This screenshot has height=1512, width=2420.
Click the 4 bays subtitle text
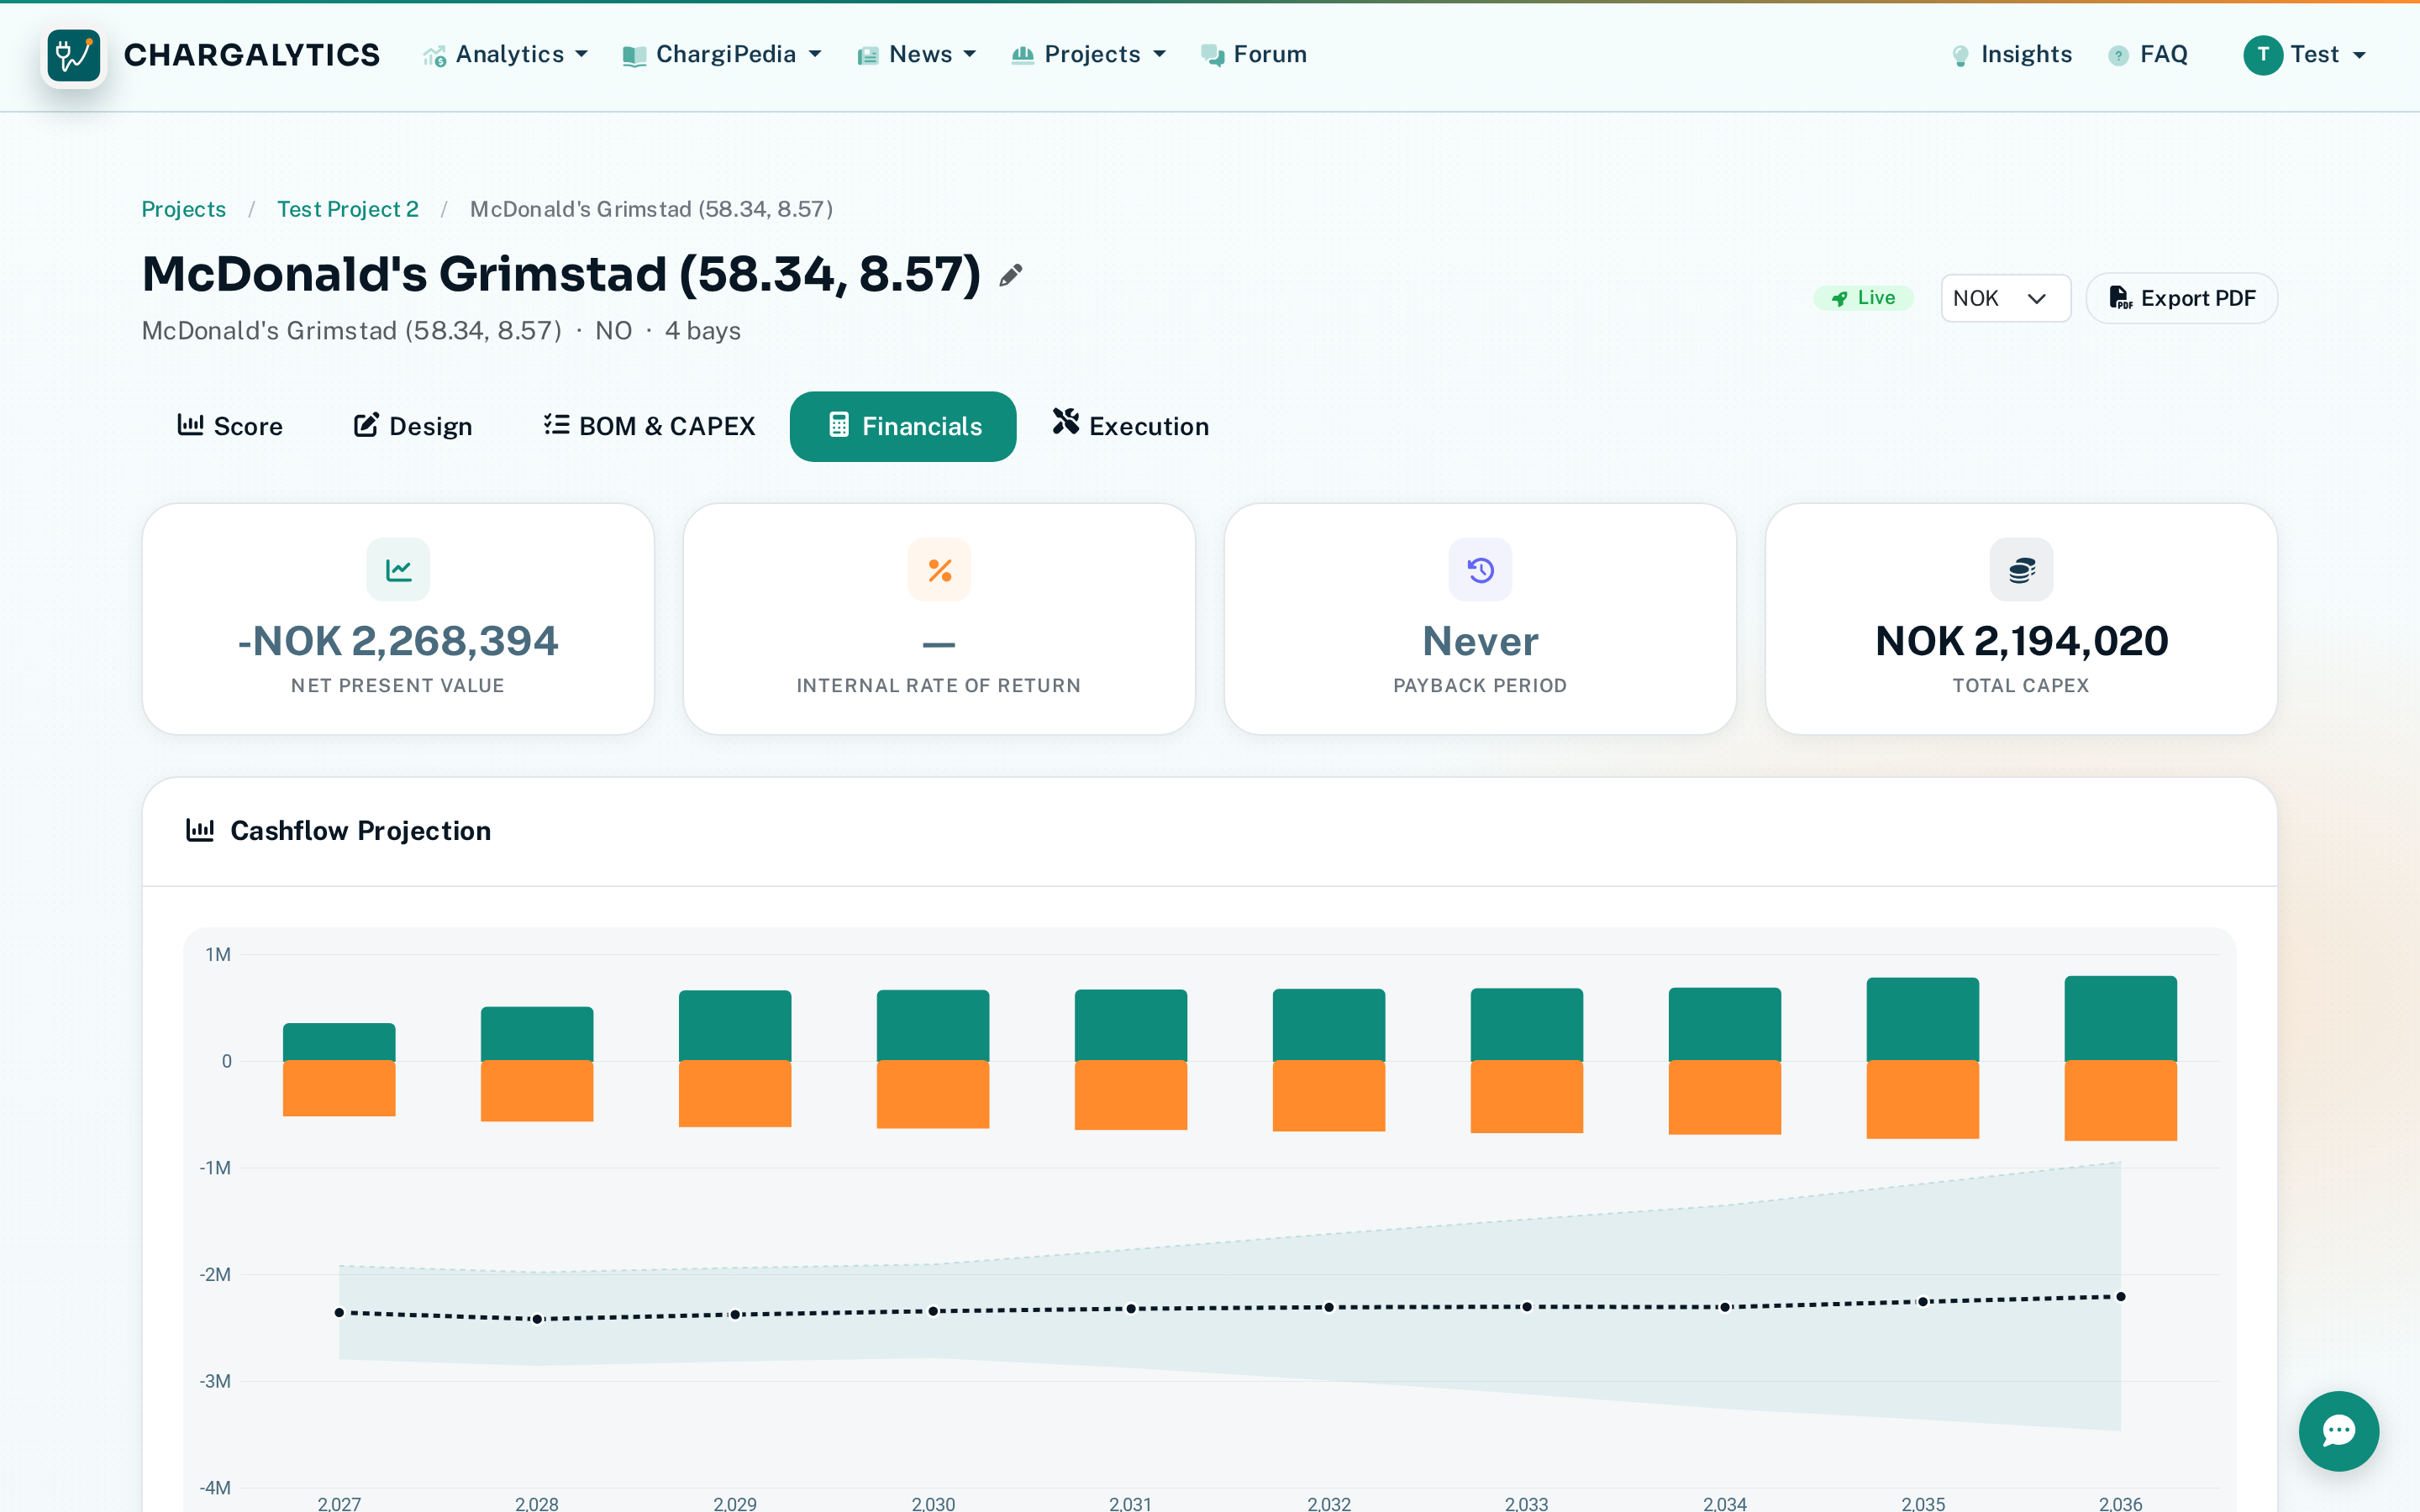point(703,331)
